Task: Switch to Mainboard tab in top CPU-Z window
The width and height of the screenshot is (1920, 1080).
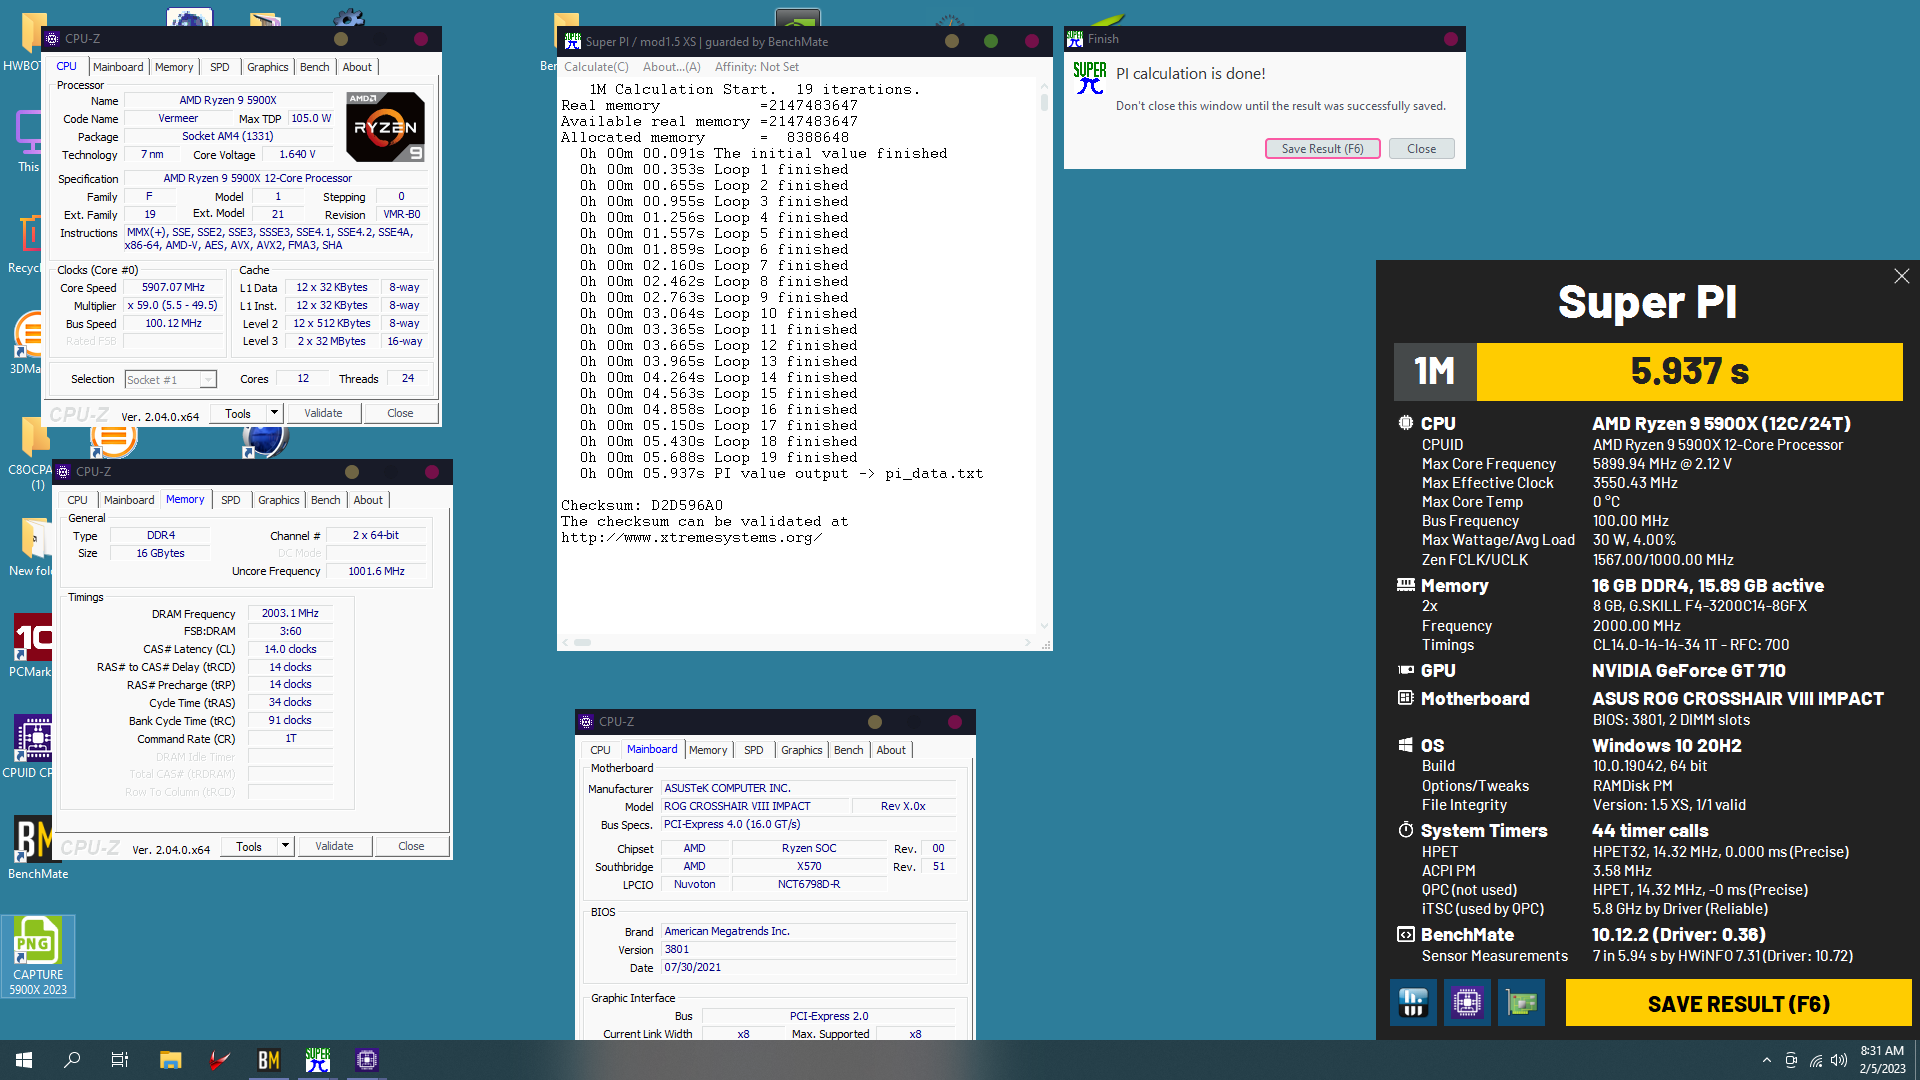Action: click(118, 67)
